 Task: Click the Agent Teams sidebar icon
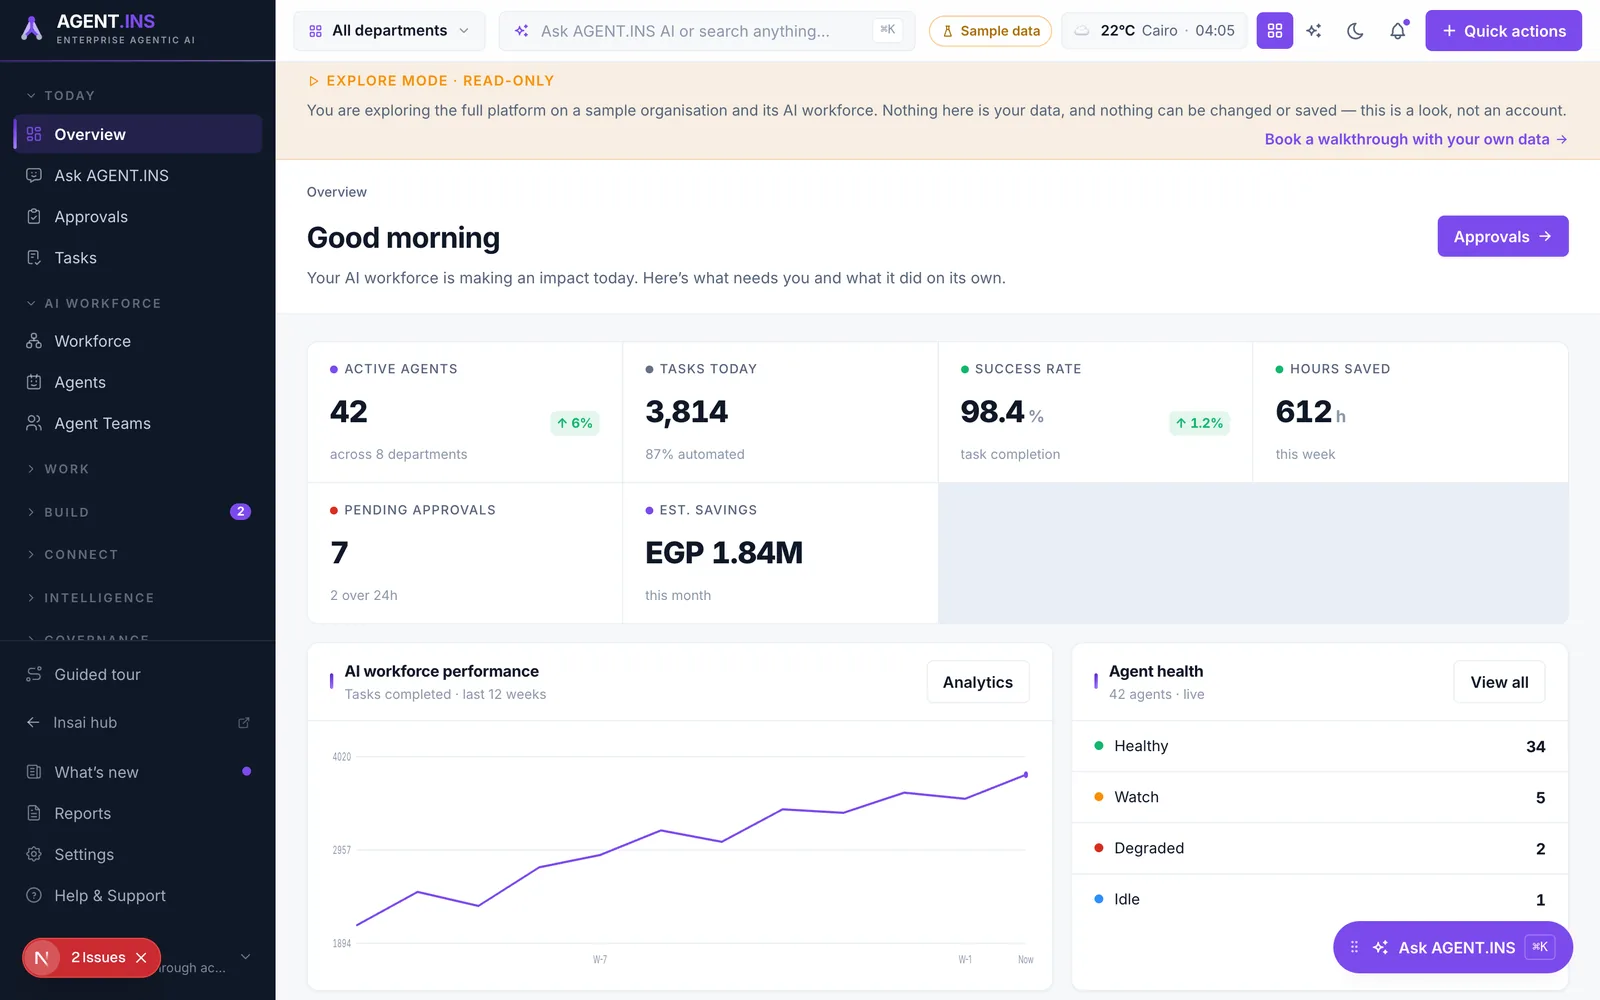point(34,423)
